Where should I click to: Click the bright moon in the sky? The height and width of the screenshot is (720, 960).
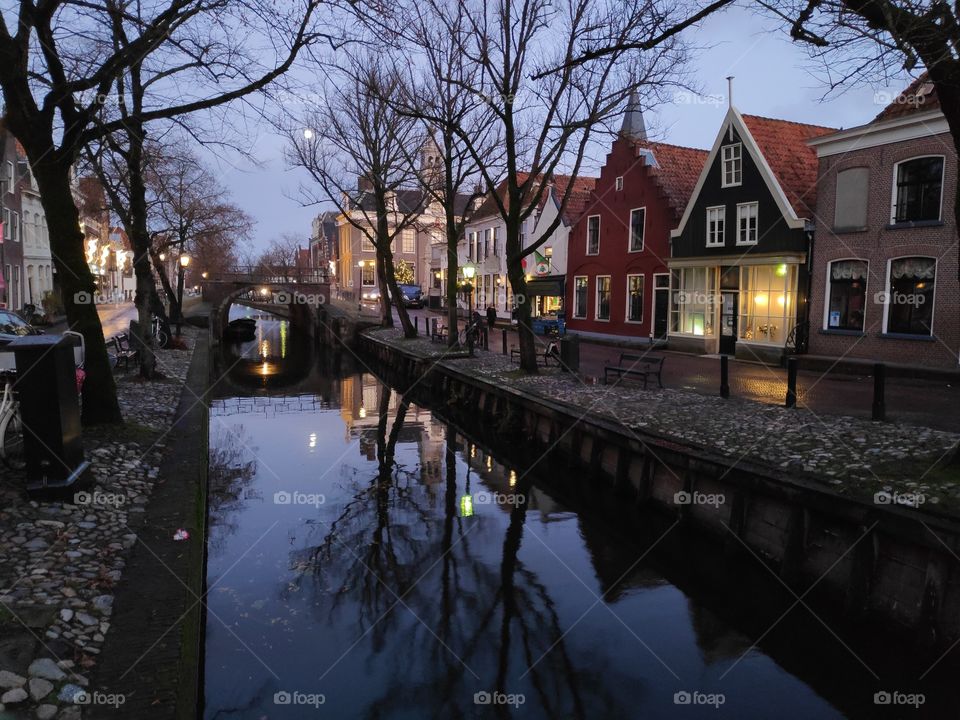click(x=308, y=133)
